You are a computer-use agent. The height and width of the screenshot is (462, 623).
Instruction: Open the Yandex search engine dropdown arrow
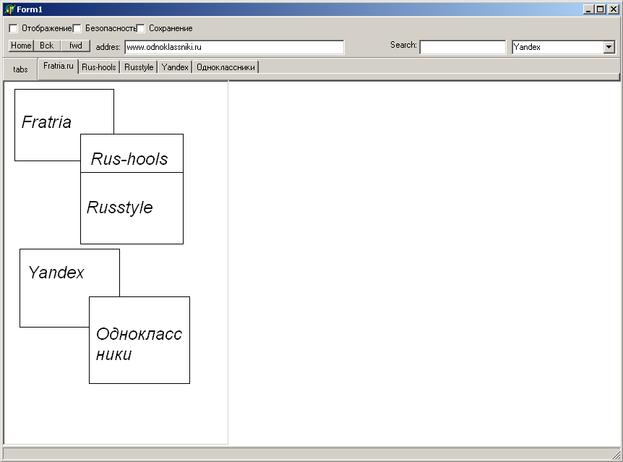coord(609,47)
